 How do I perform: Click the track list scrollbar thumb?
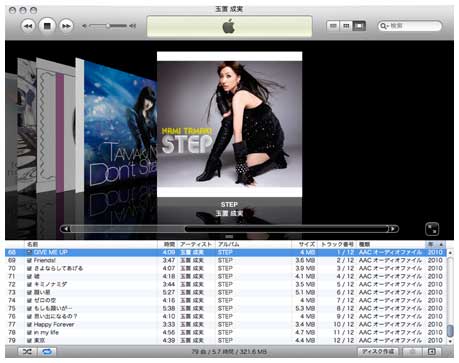point(450,331)
